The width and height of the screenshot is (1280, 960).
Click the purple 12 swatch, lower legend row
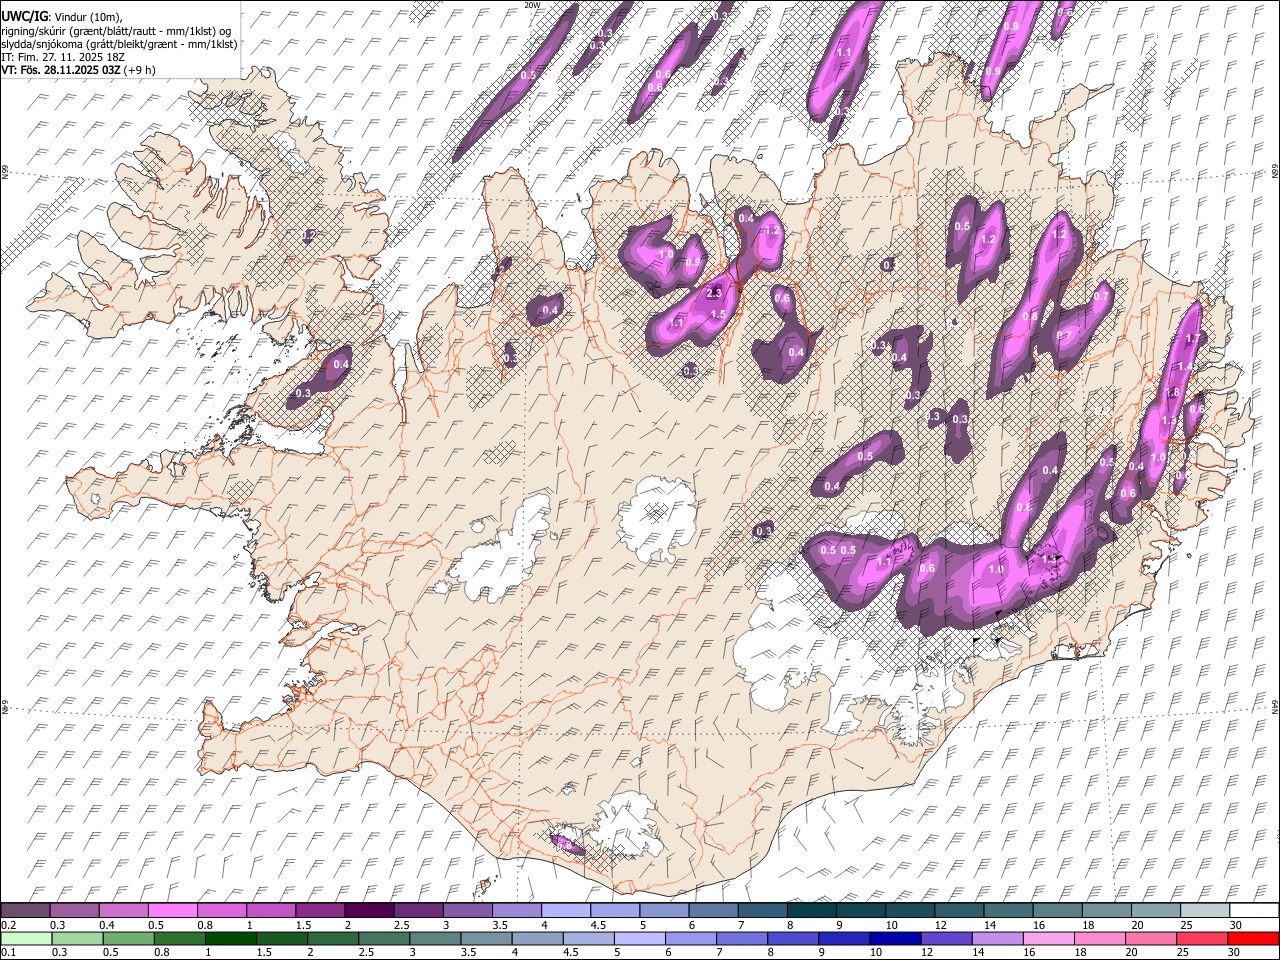point(947,939)
